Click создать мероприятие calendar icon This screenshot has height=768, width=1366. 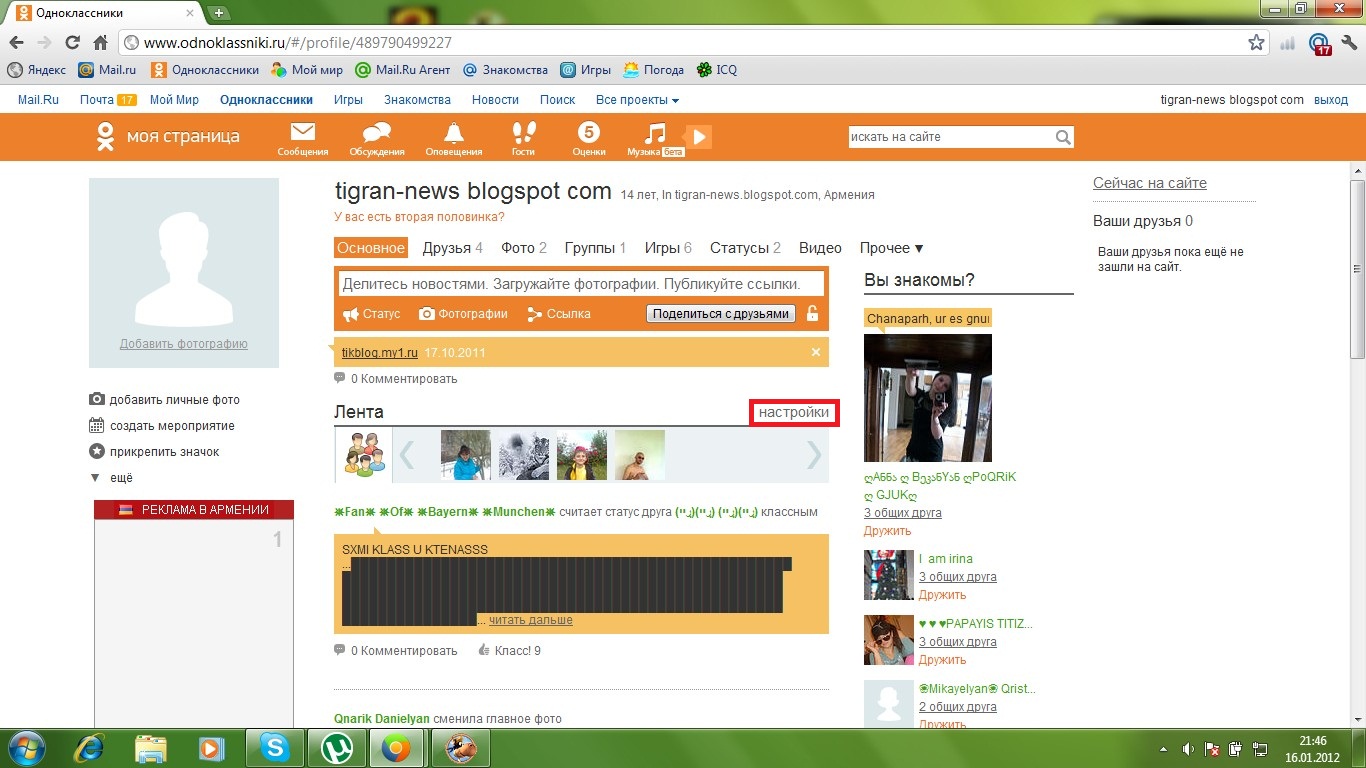click(x=97, y=425)
